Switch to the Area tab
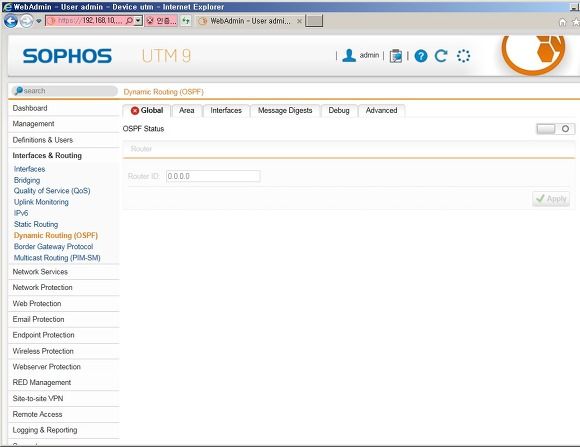 click(x=186, y=110)
